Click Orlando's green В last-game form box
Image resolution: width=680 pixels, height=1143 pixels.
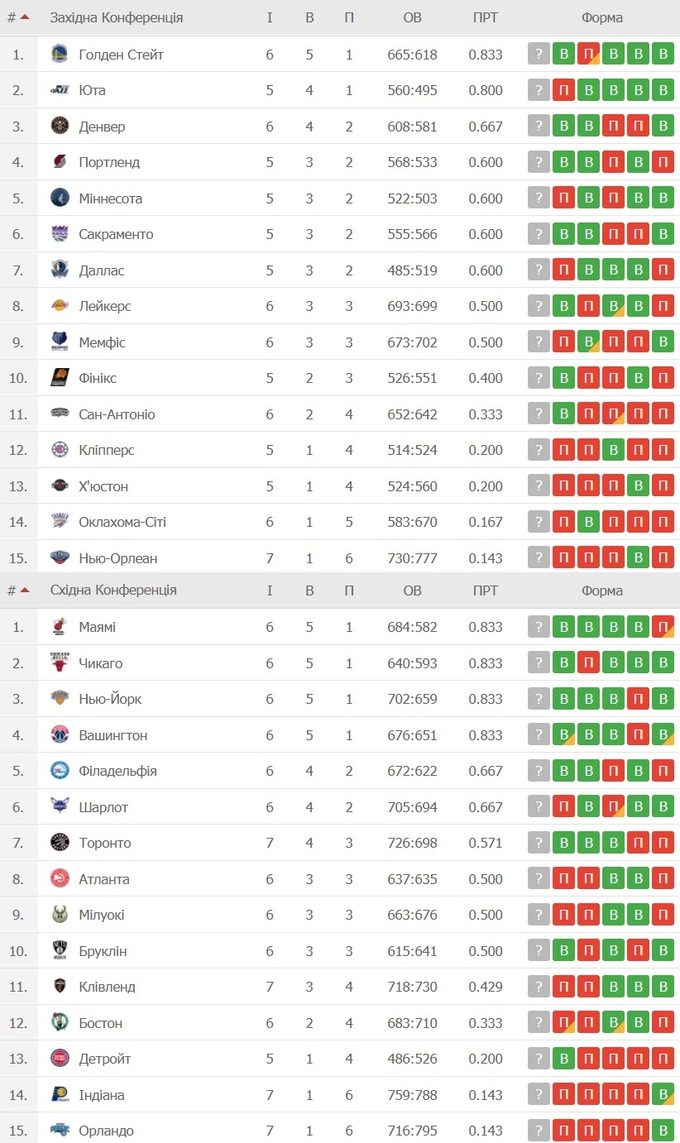(x=662, y=1131)
